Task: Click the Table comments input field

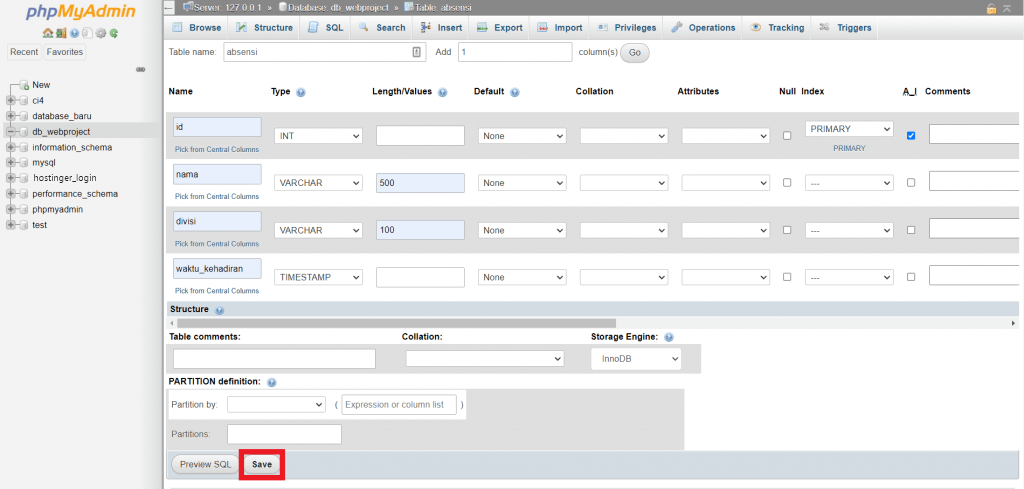Action: tap(274, 358)
